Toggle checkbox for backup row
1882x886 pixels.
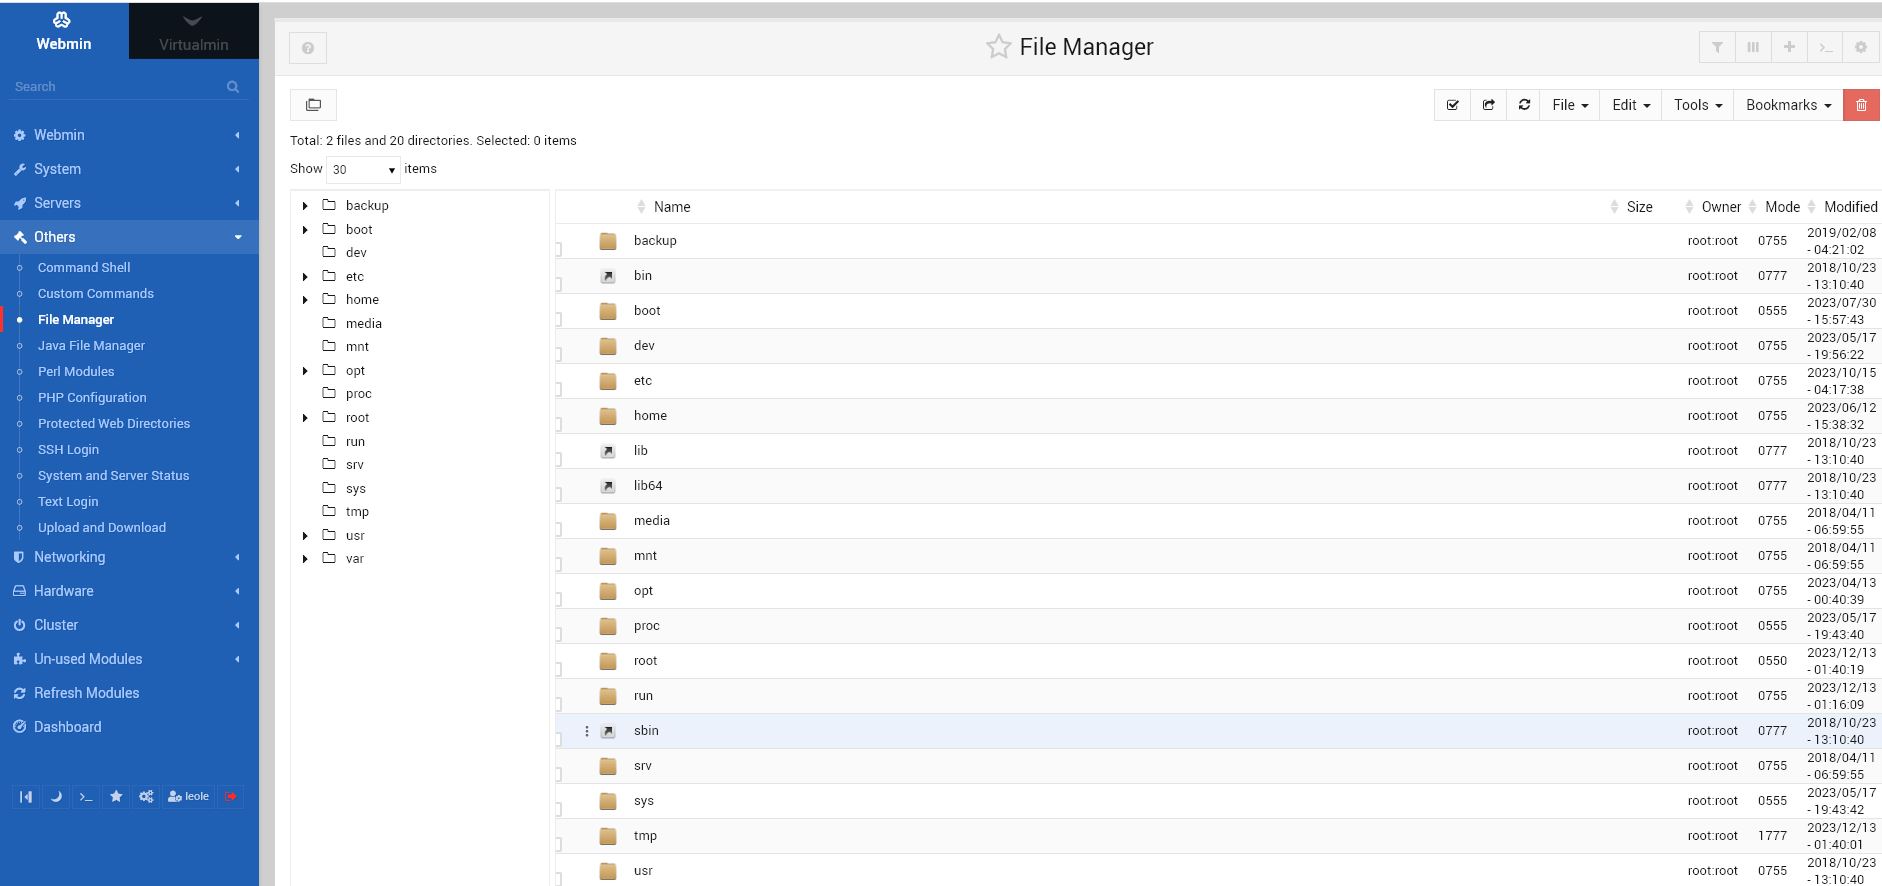click(x=559, y=249)
